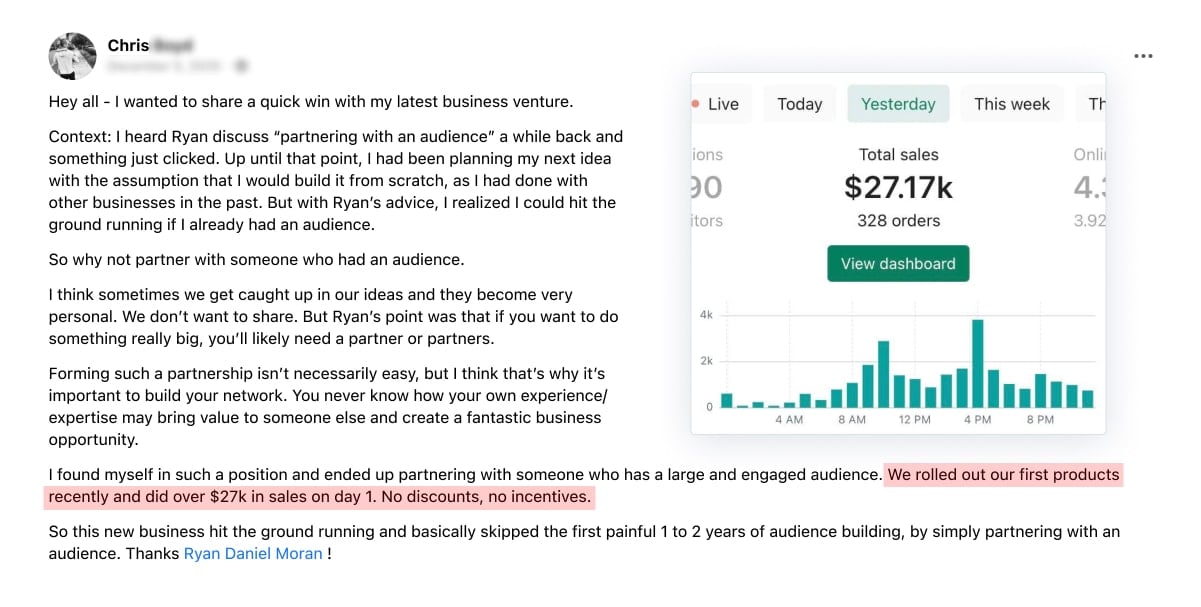Open the post author name Chris

coord(128,46)
